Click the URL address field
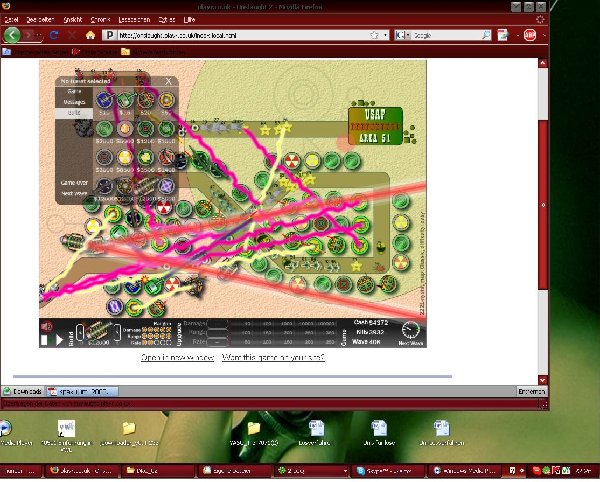The width and height of the screenshot is (600, 482). [x=240, y=34]
